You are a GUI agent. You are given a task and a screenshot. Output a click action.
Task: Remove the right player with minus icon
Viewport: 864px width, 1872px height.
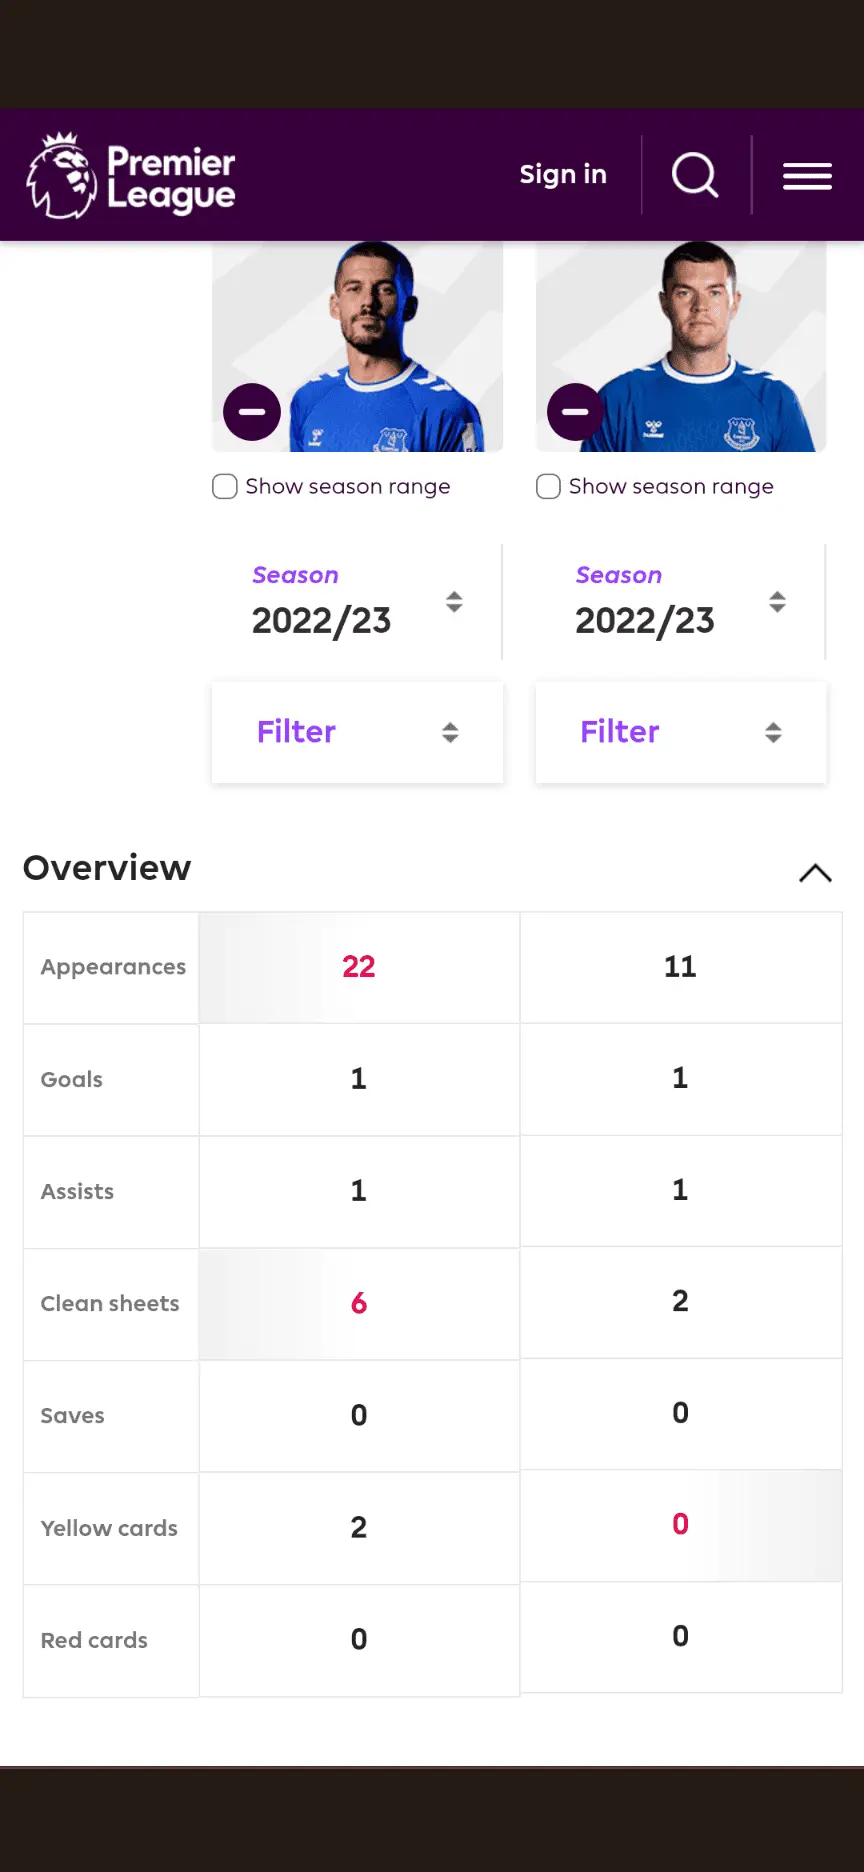click(575, 412)
